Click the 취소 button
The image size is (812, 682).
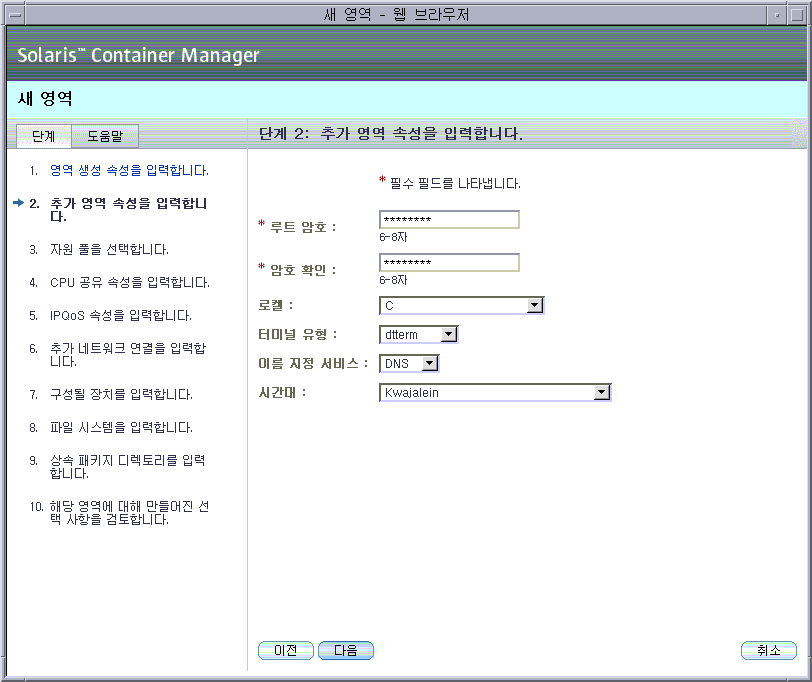coord(768,650)
